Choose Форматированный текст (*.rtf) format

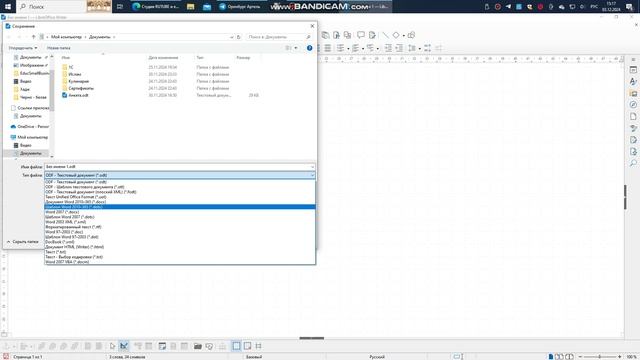180,227
